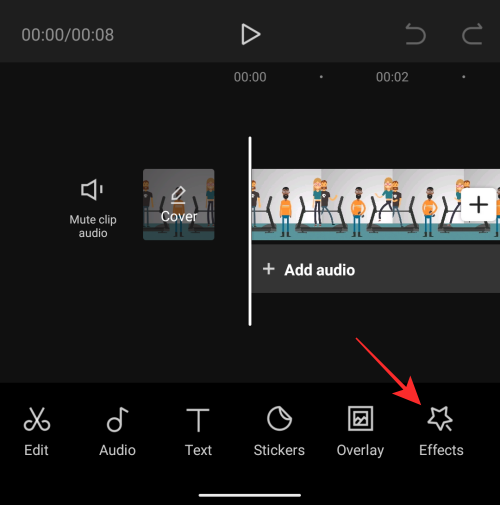The image size is (500, 505).
Task: Open the Edit scissors tool
Action: click(37, 432)
